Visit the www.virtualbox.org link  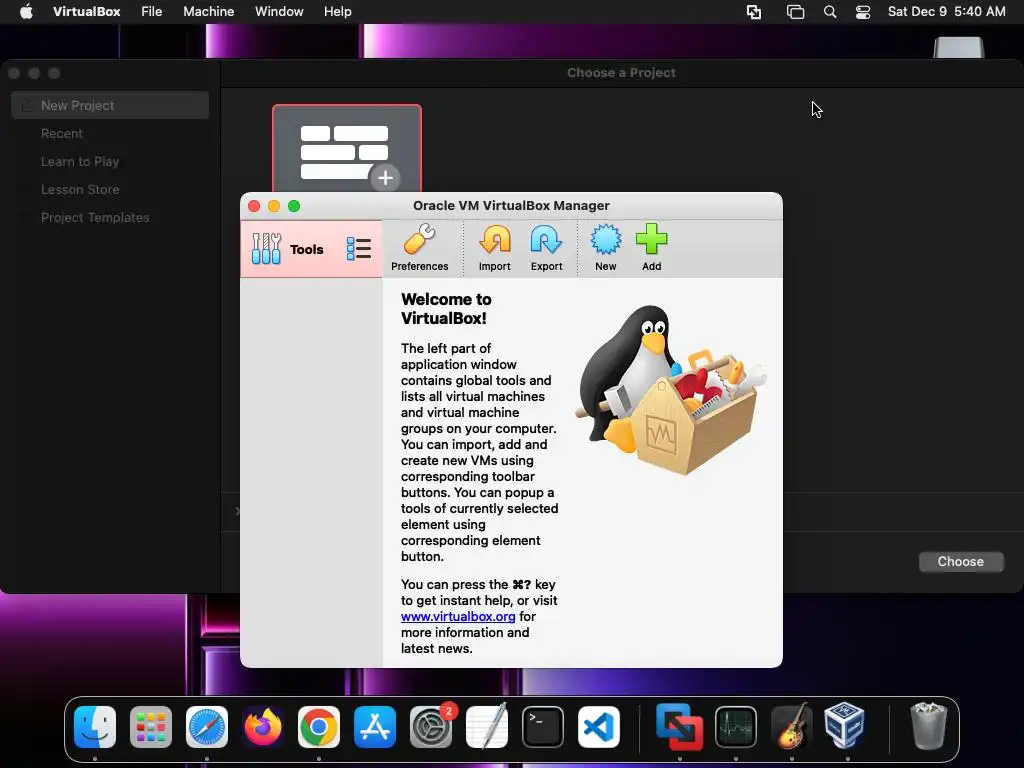tap(458, 616)
